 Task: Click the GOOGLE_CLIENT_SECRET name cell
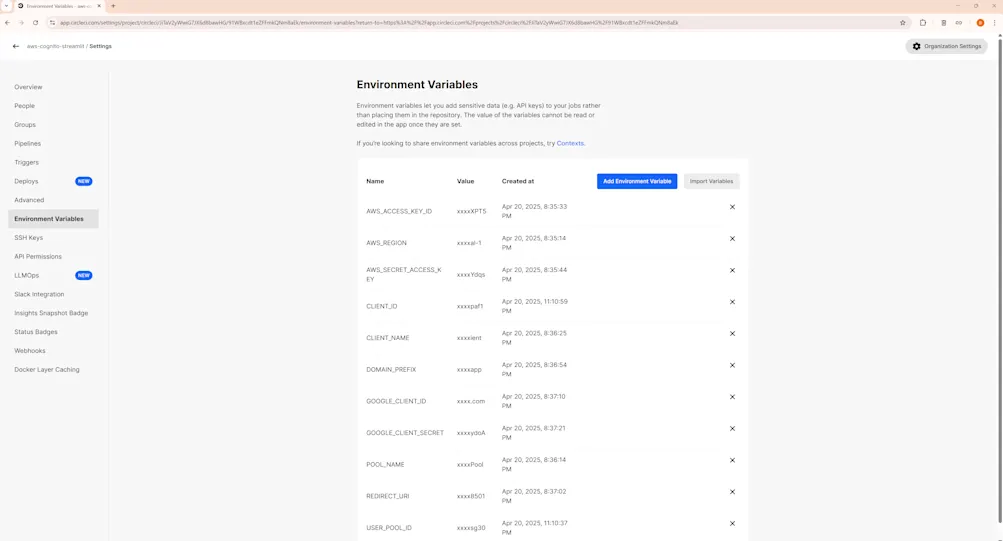[x=405, y=433]
